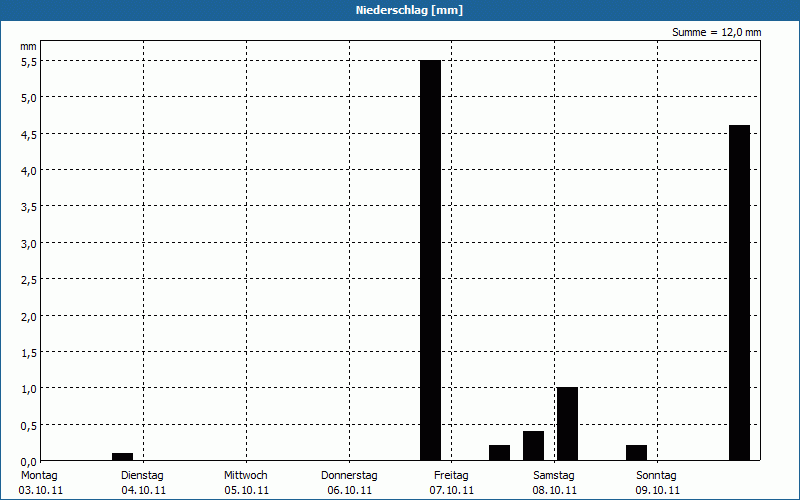The width and height of the screenshot is (800, 500).
Task: Click the 0,0 y-axis value
Action: 29,462
